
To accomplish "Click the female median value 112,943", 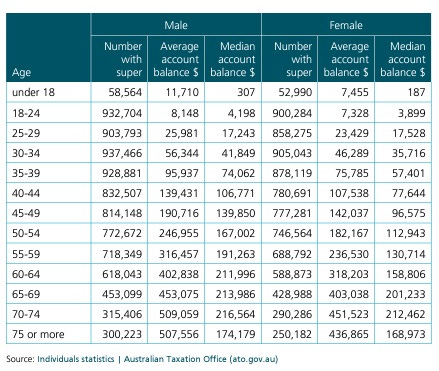I will (x=406, y=233).
